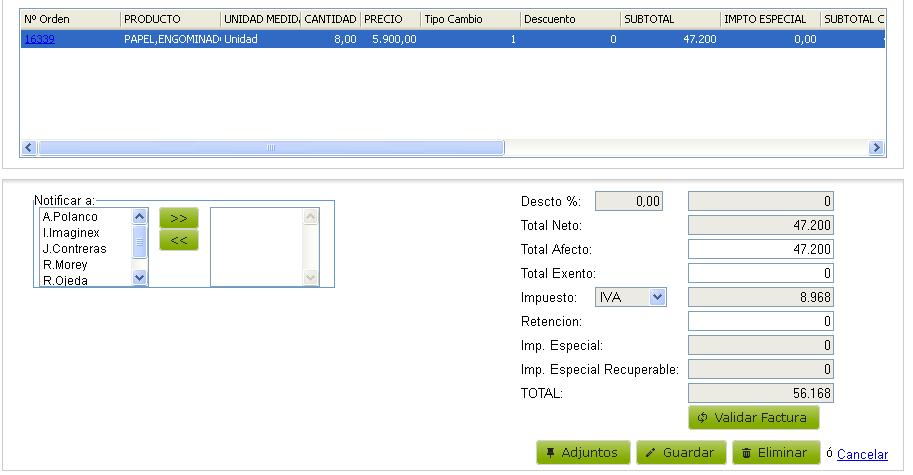
Task: Save invoice with Guardar button
Action: pyautogui.click(x=681, y=452)
